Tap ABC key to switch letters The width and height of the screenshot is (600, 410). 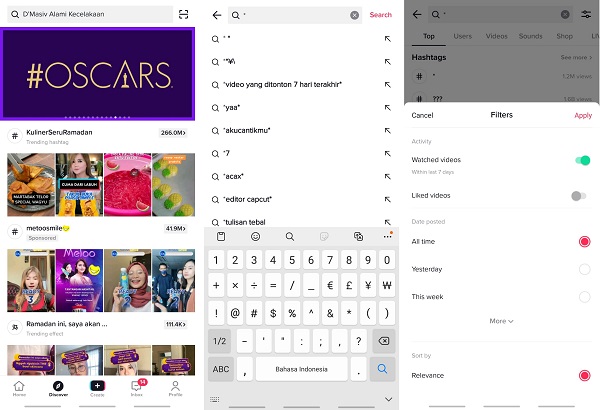click(221, 369)
